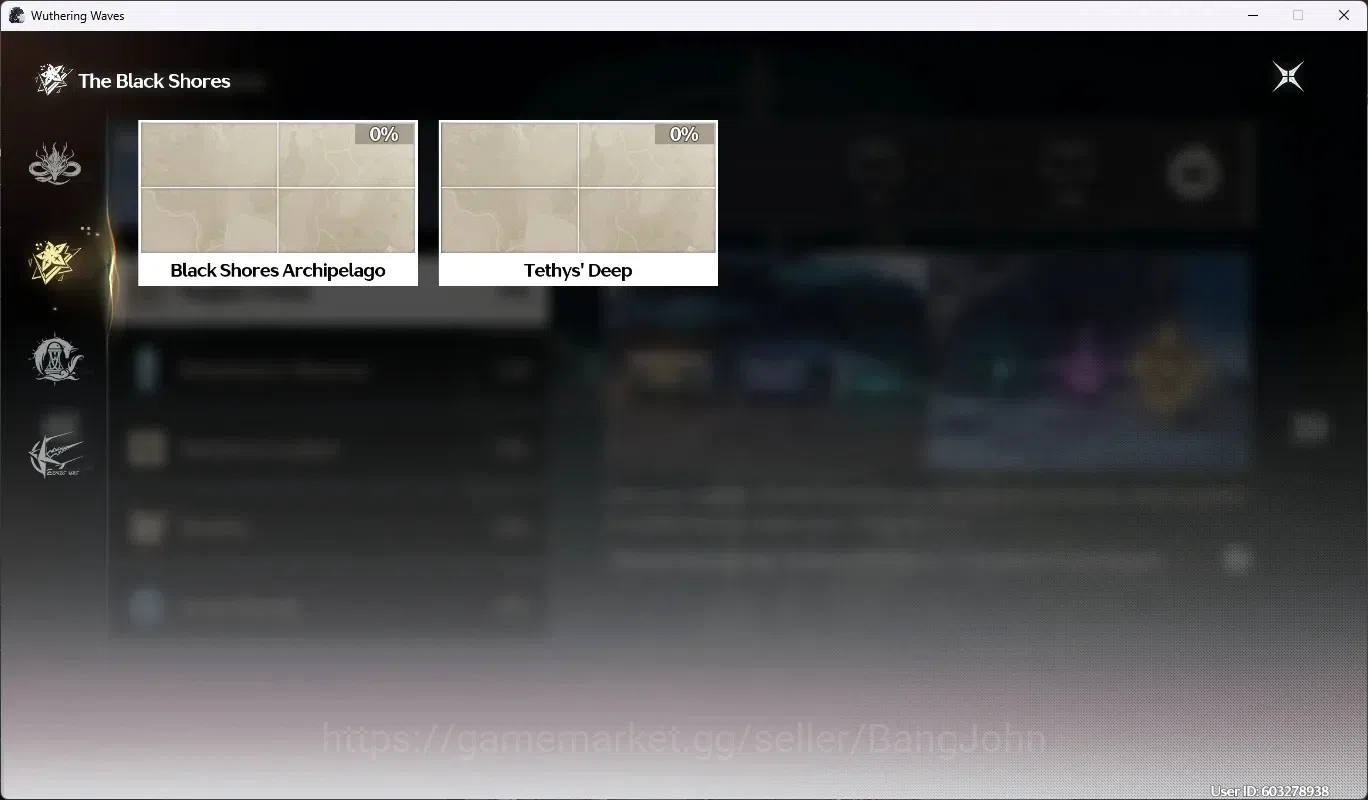1368x800 pixels.
Task: Click the 0% progress badge on Tethys' Deep
Action: point(684,134)
